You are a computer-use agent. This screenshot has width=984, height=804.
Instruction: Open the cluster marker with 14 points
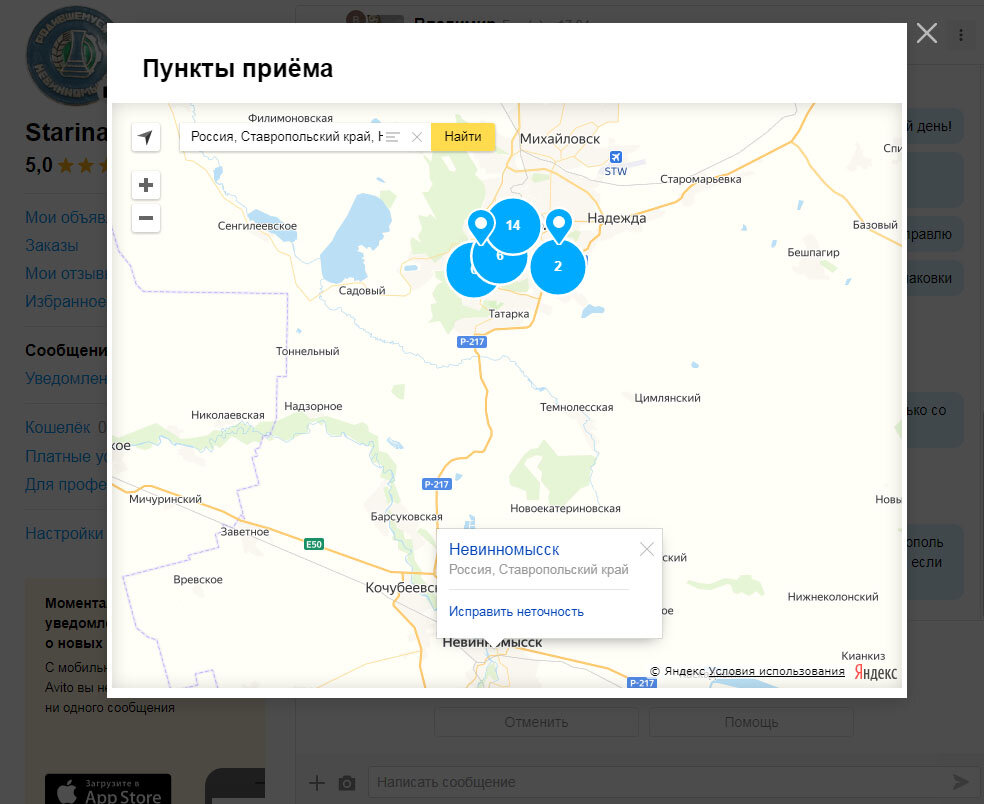pyautogui.click(x=513, y=225)
